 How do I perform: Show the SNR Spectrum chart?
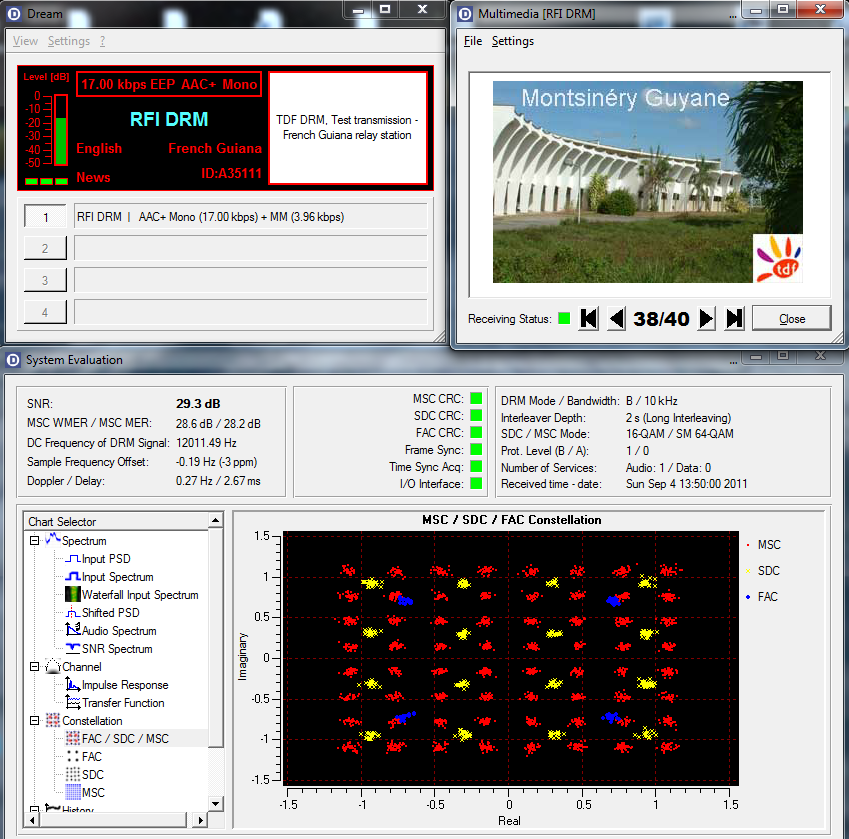[x=117, y=649]
